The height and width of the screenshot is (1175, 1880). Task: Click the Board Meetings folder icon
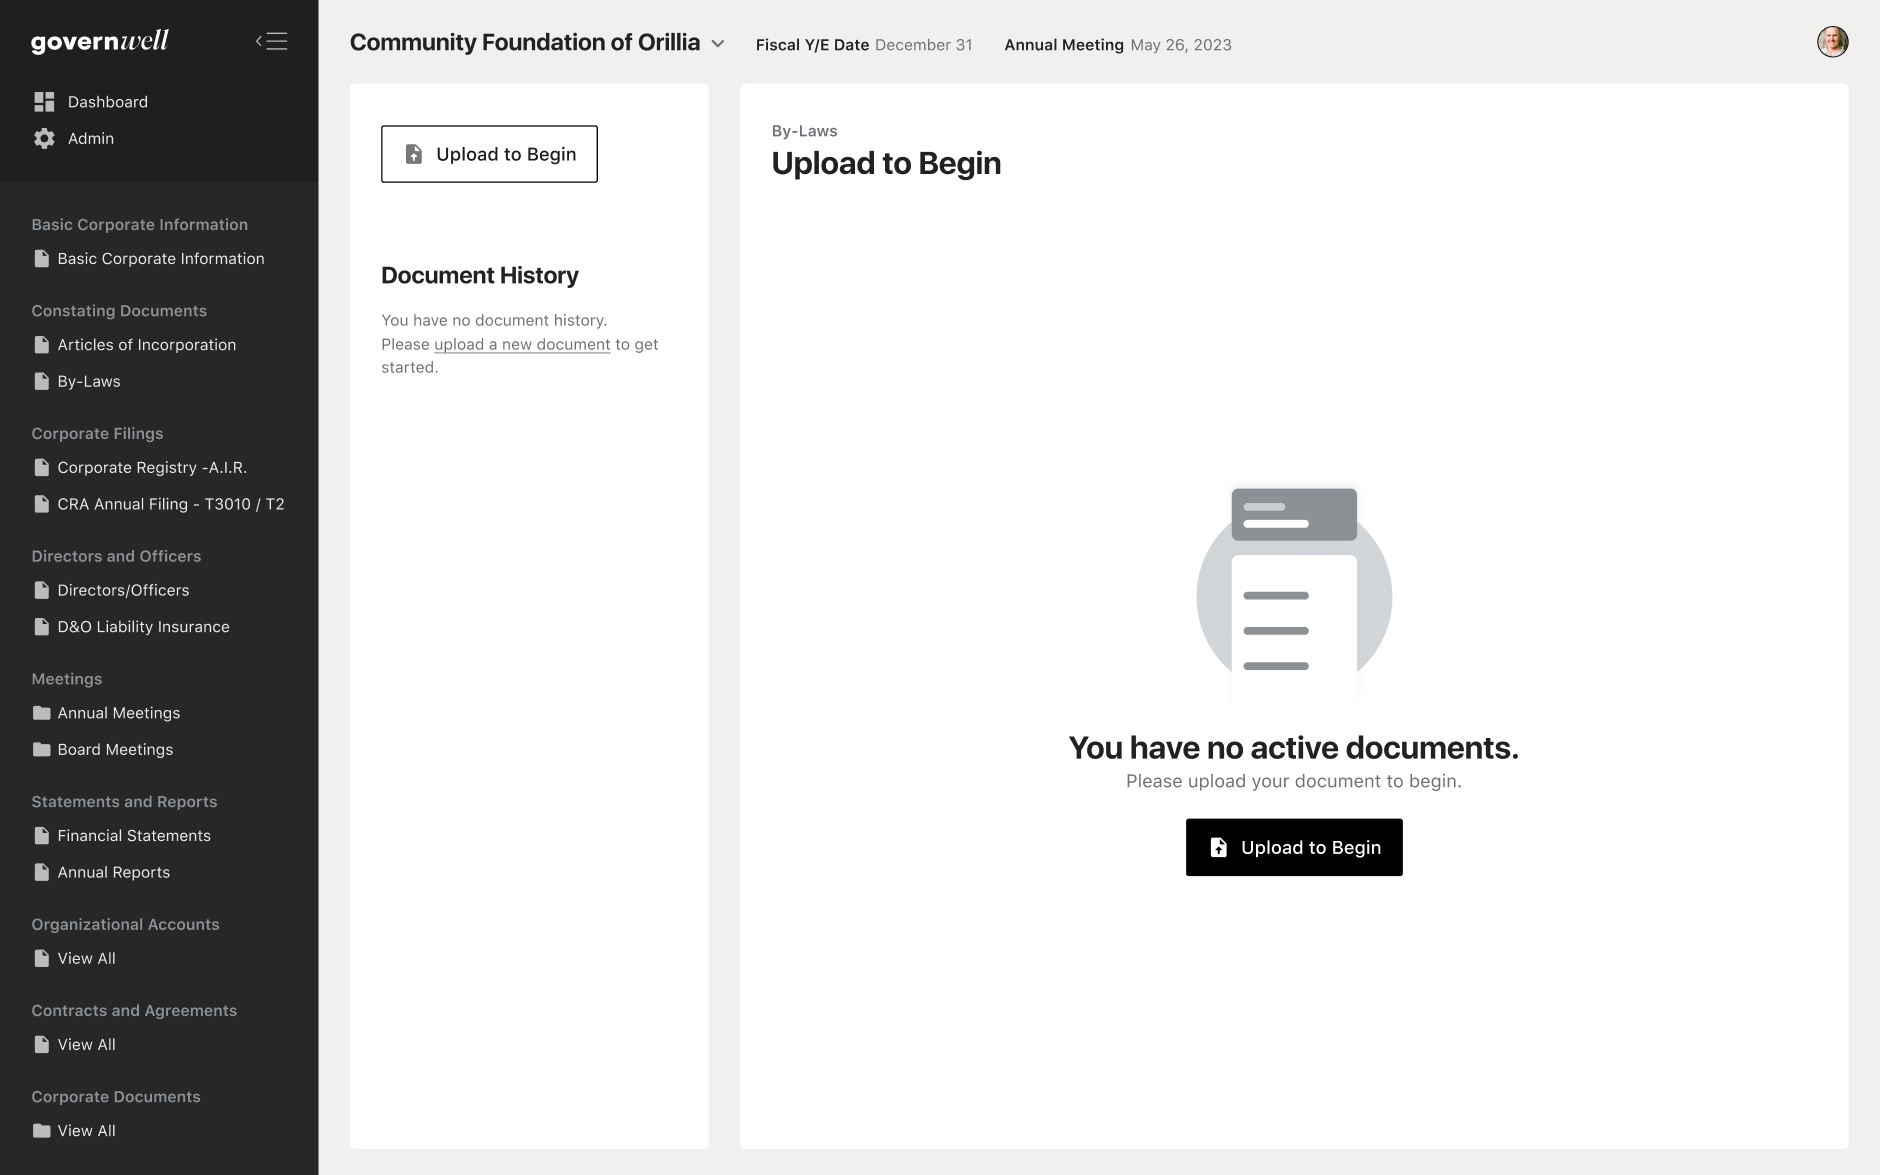click(41, 750)
